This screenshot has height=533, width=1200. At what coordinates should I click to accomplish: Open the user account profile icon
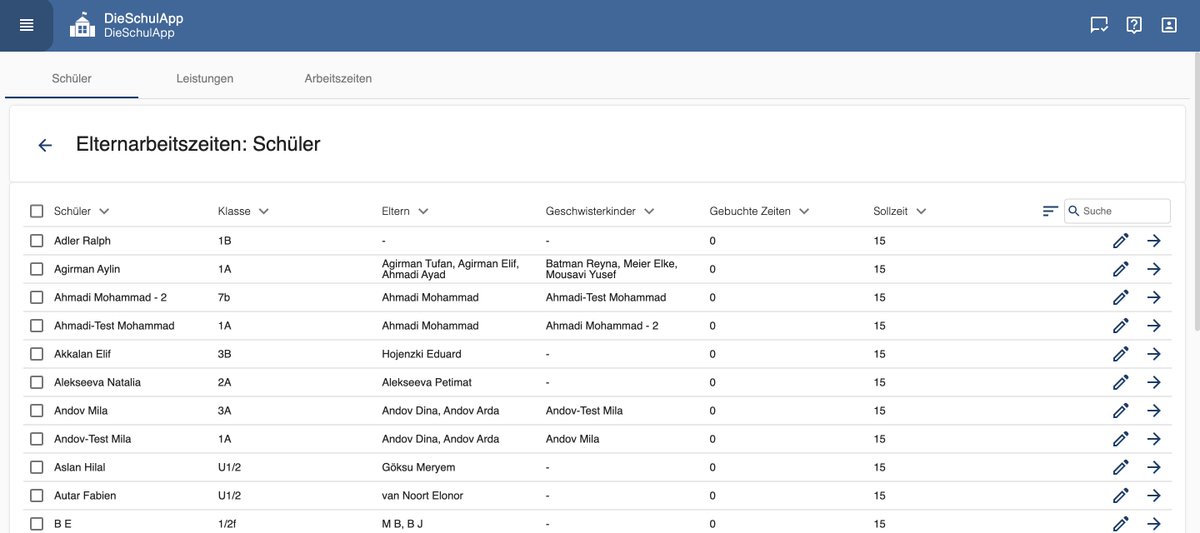click(1169, 25)
